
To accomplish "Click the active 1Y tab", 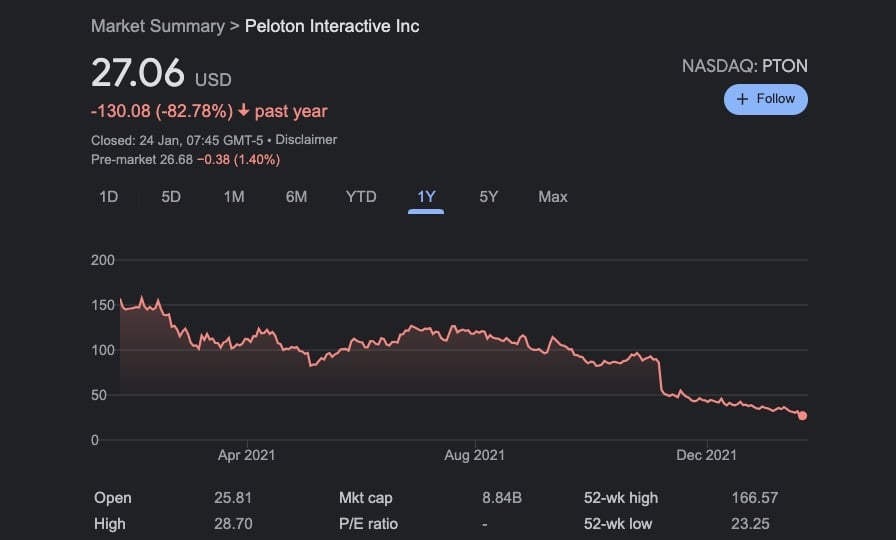I will (x=426, y=197).
